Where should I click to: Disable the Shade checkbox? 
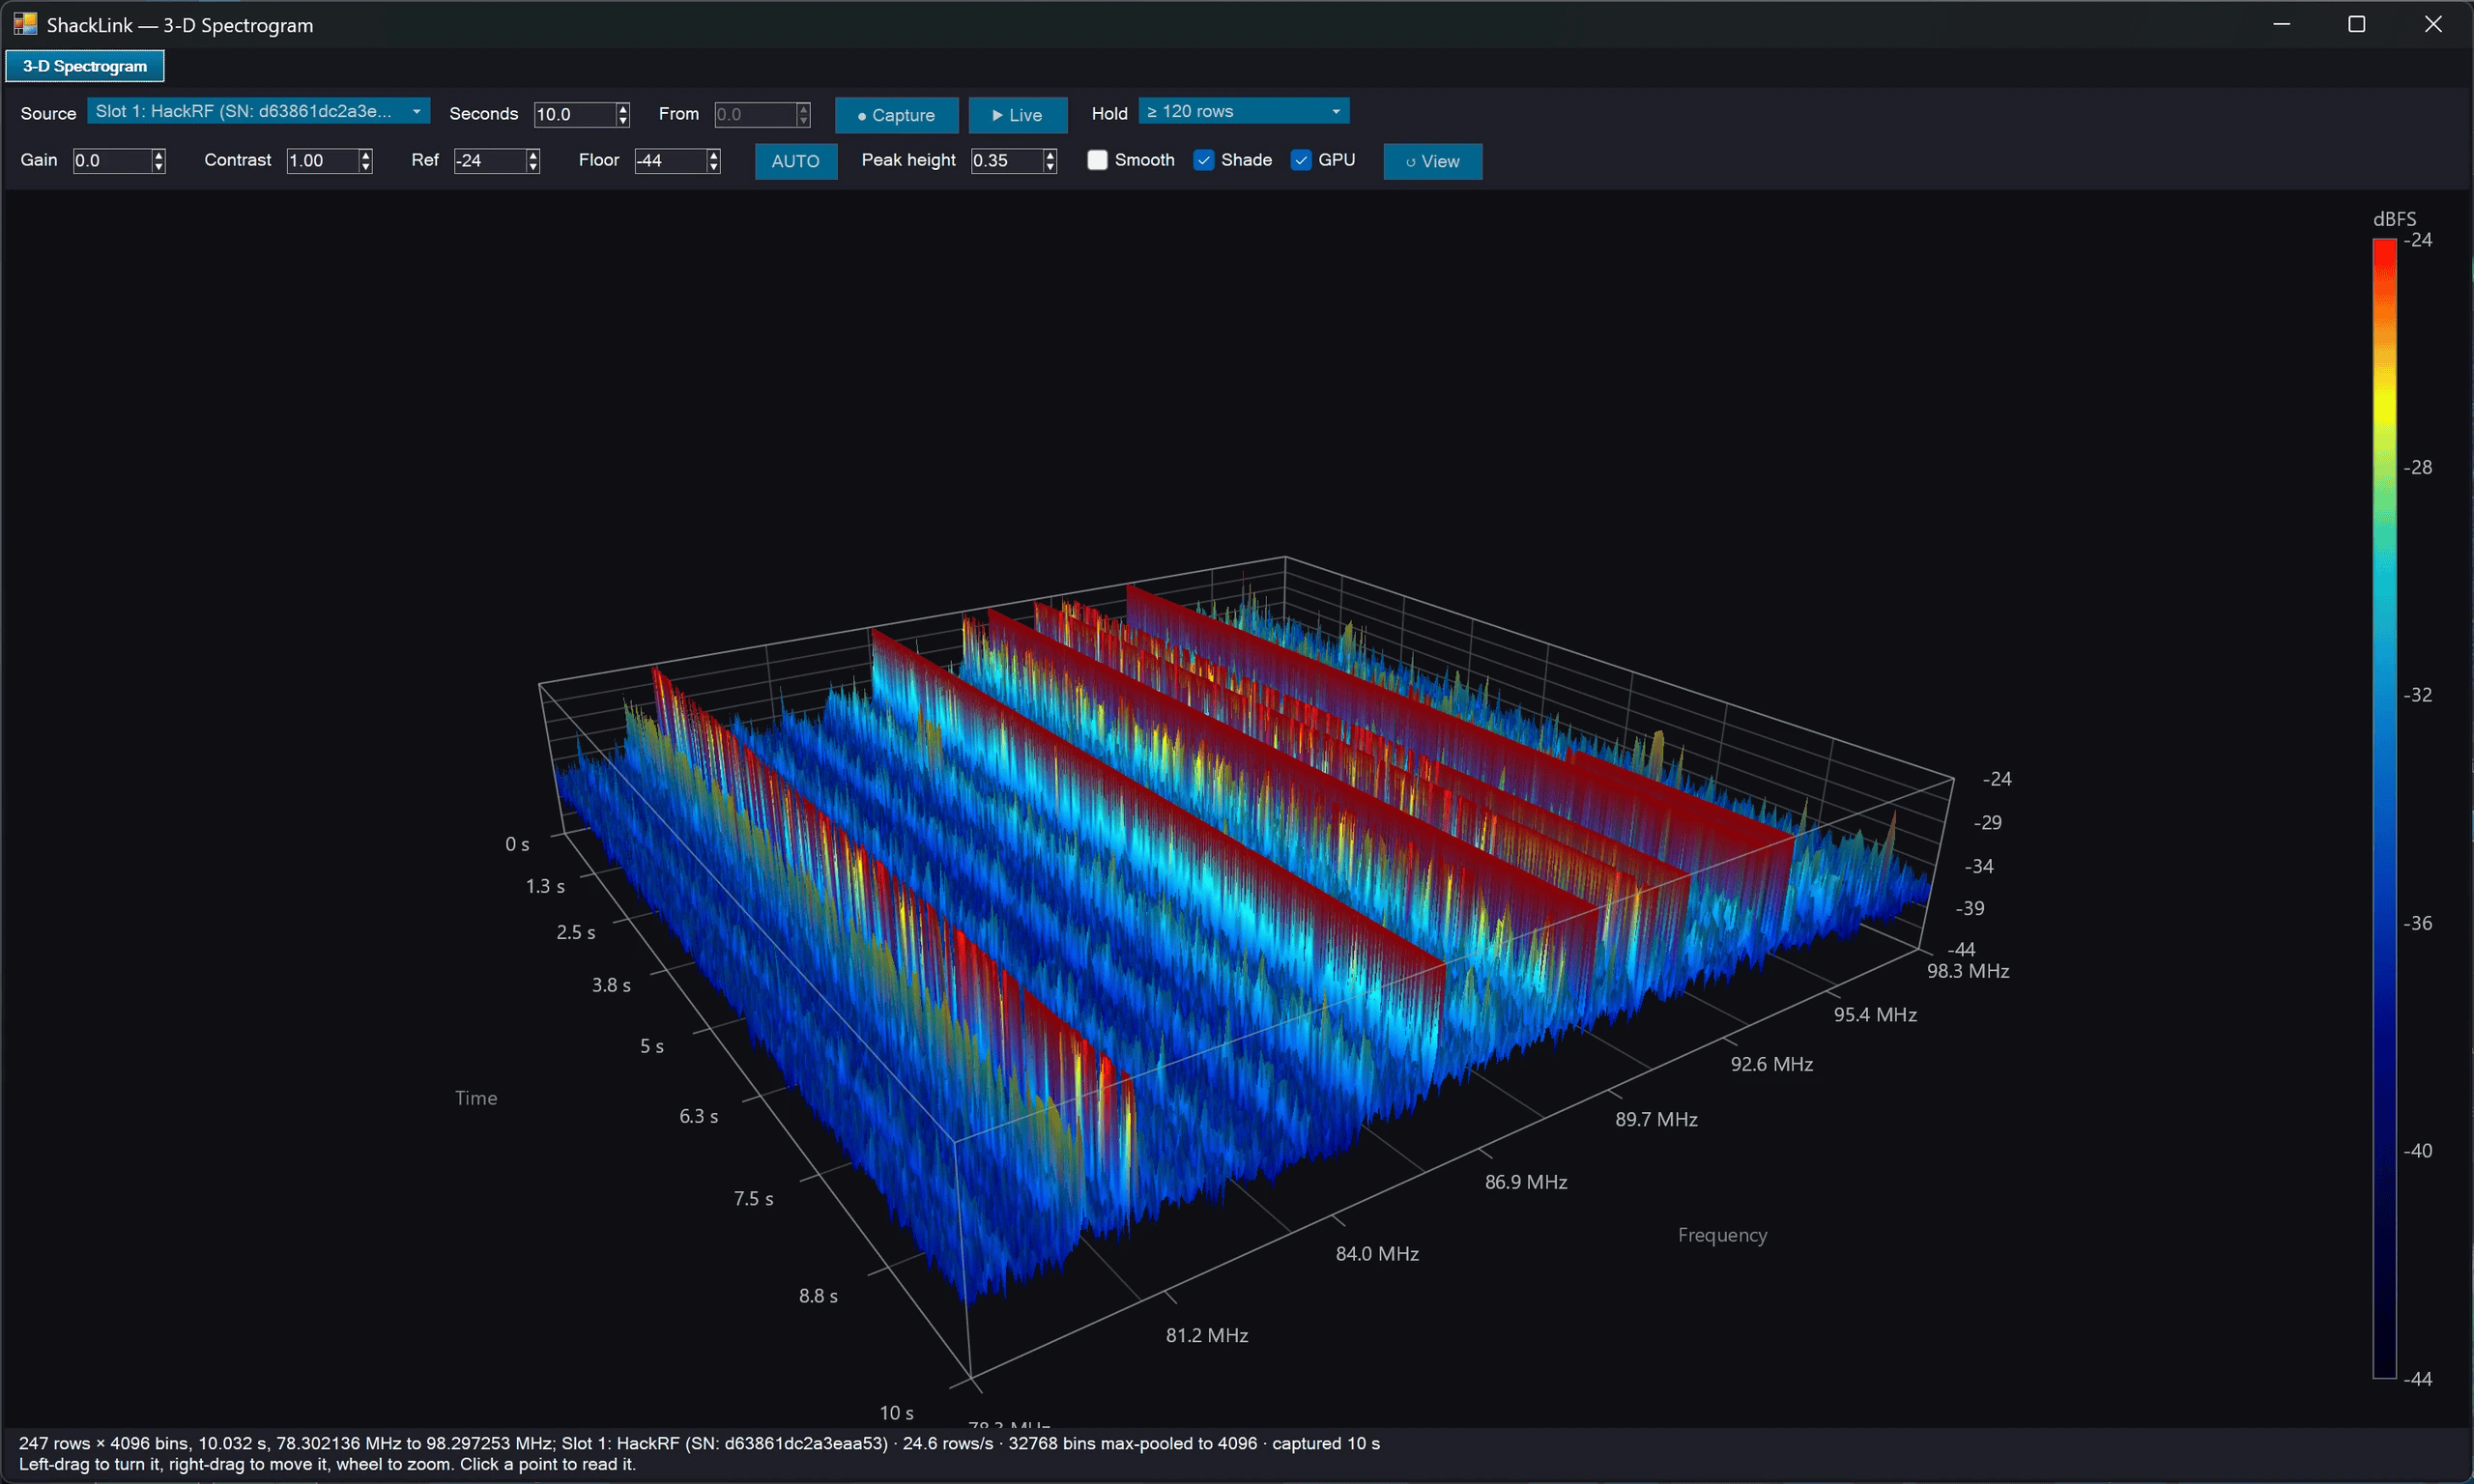point(1204,160)
